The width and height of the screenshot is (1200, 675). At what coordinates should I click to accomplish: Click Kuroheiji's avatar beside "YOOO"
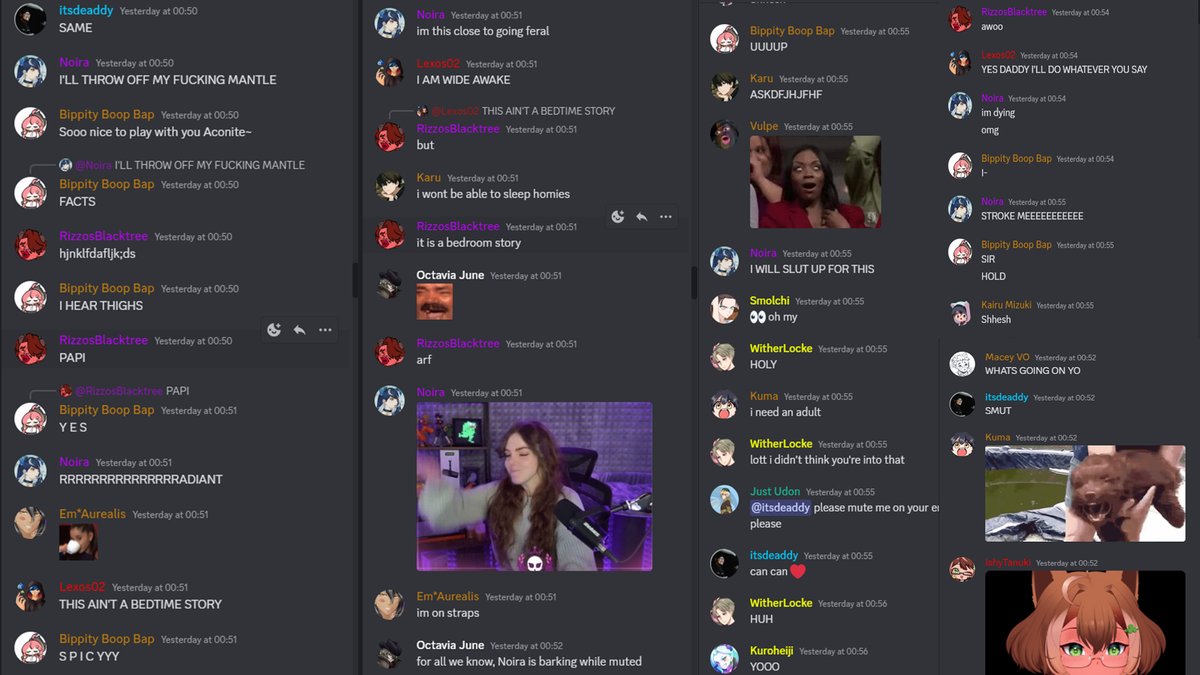[x=724, y=658]
